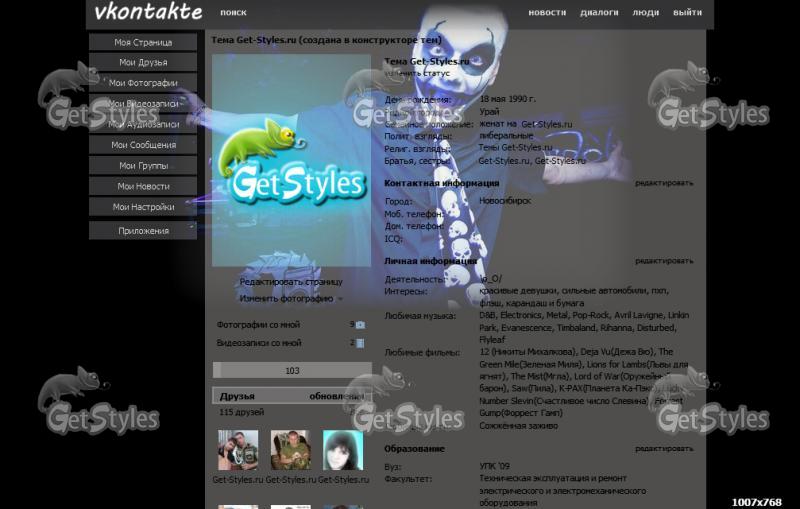This screenshot has height=509, width=800.
Task: Click the photos icon next to count 9
Action: 360,325
